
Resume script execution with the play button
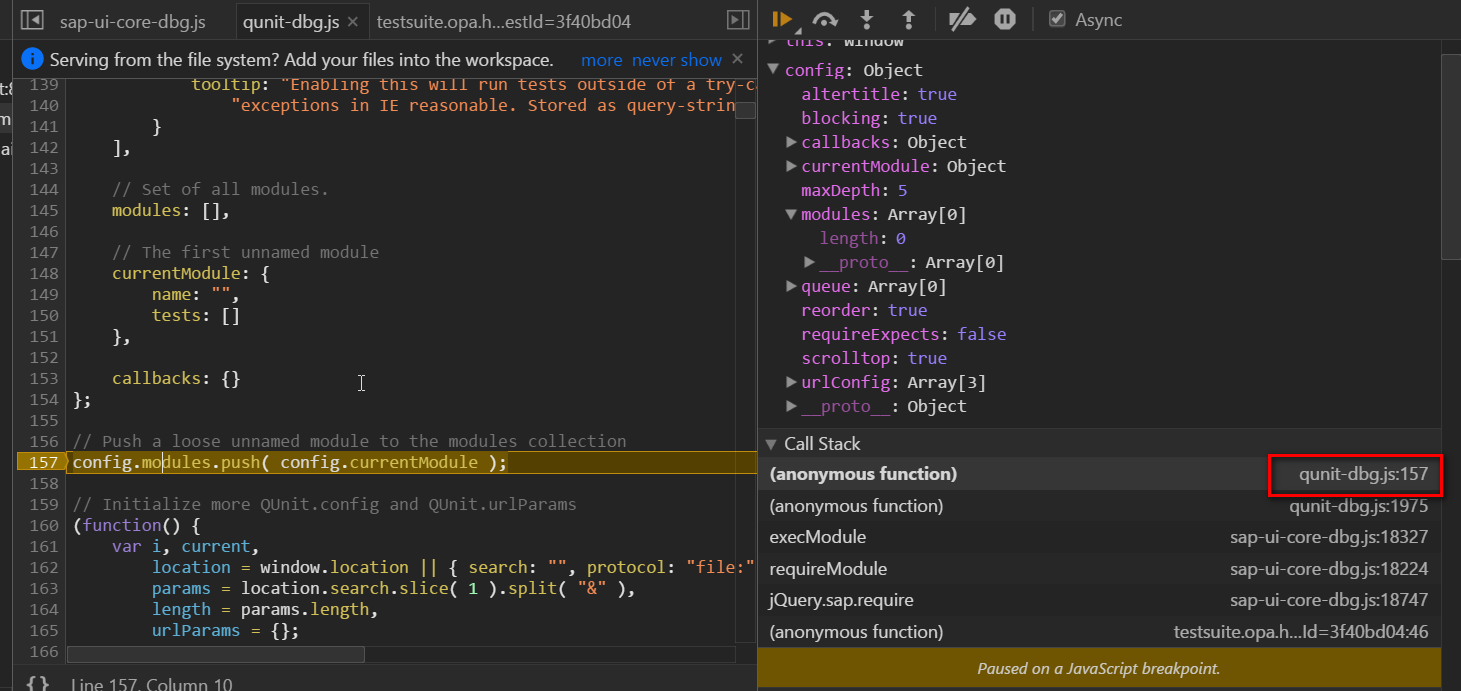pyautogui.click(x=783, y=19)
